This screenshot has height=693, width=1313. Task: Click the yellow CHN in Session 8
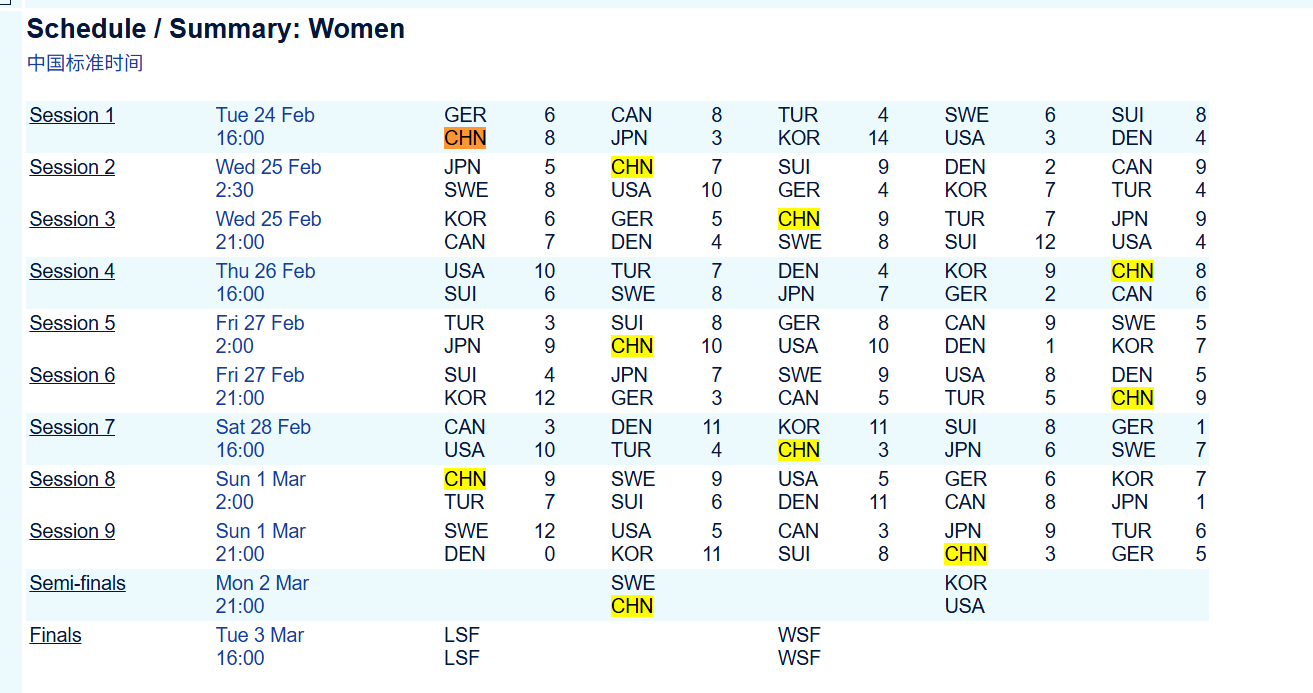point(465,479)
